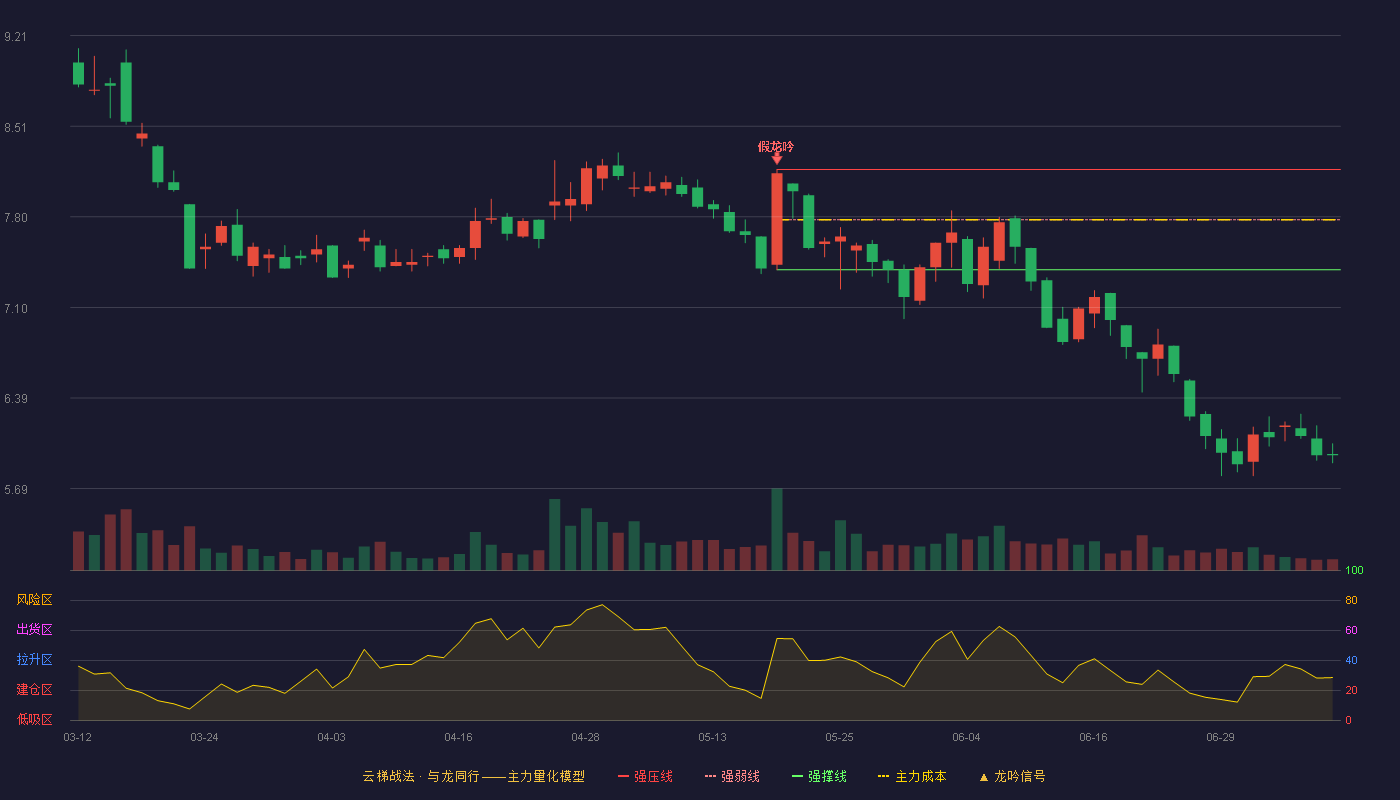The height and width of the screenshot is (800, 1400).
Task: Click the 风险区 zone label
Action: point(34,600)
